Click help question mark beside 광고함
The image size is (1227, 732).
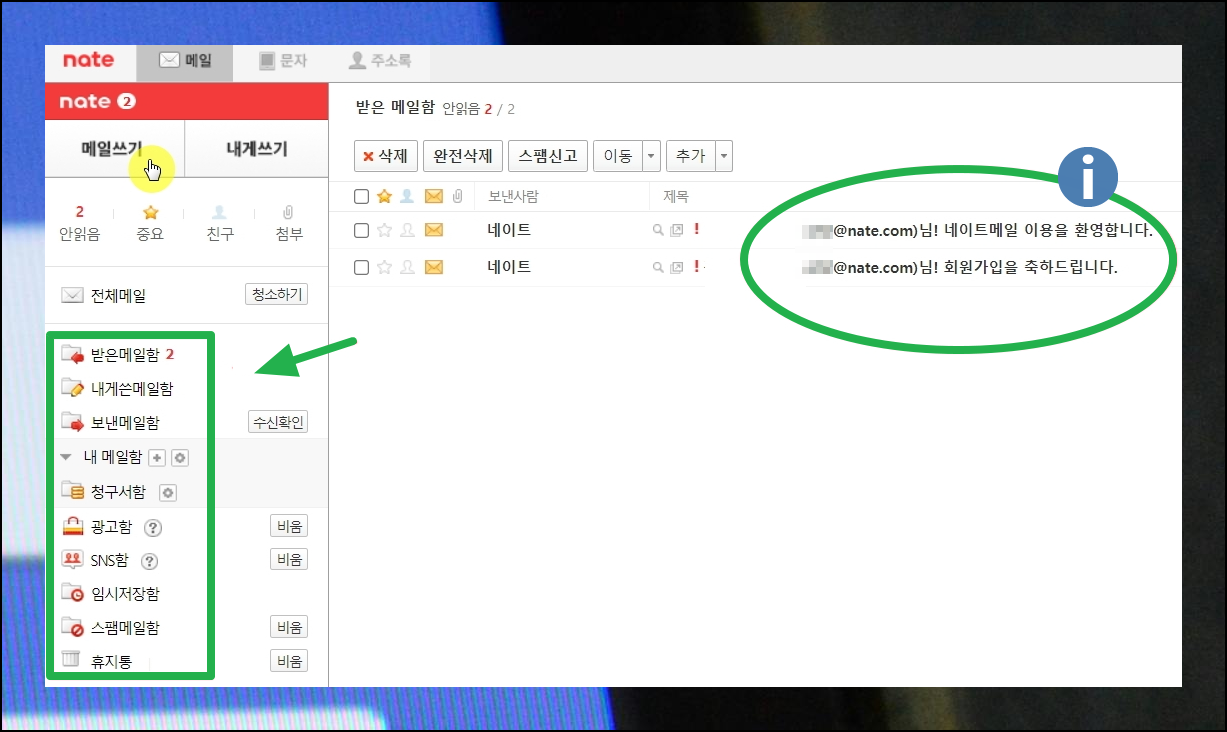[x=152, y=527]
